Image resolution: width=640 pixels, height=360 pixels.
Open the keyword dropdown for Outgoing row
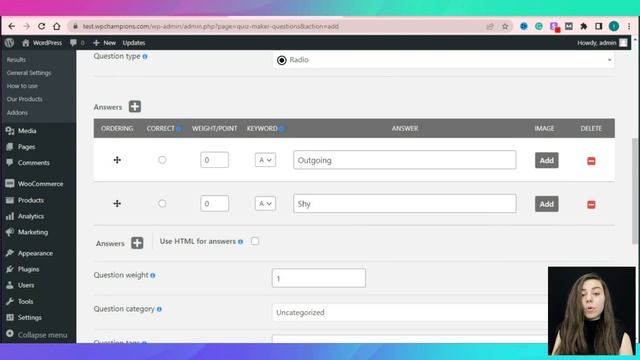click(265, 160)
